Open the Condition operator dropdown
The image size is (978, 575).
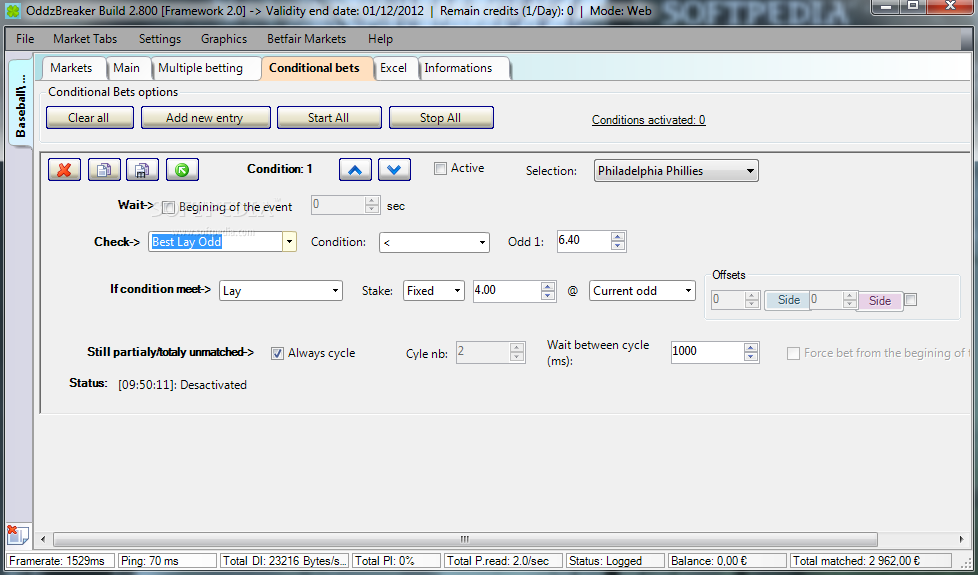coord(434,243)
